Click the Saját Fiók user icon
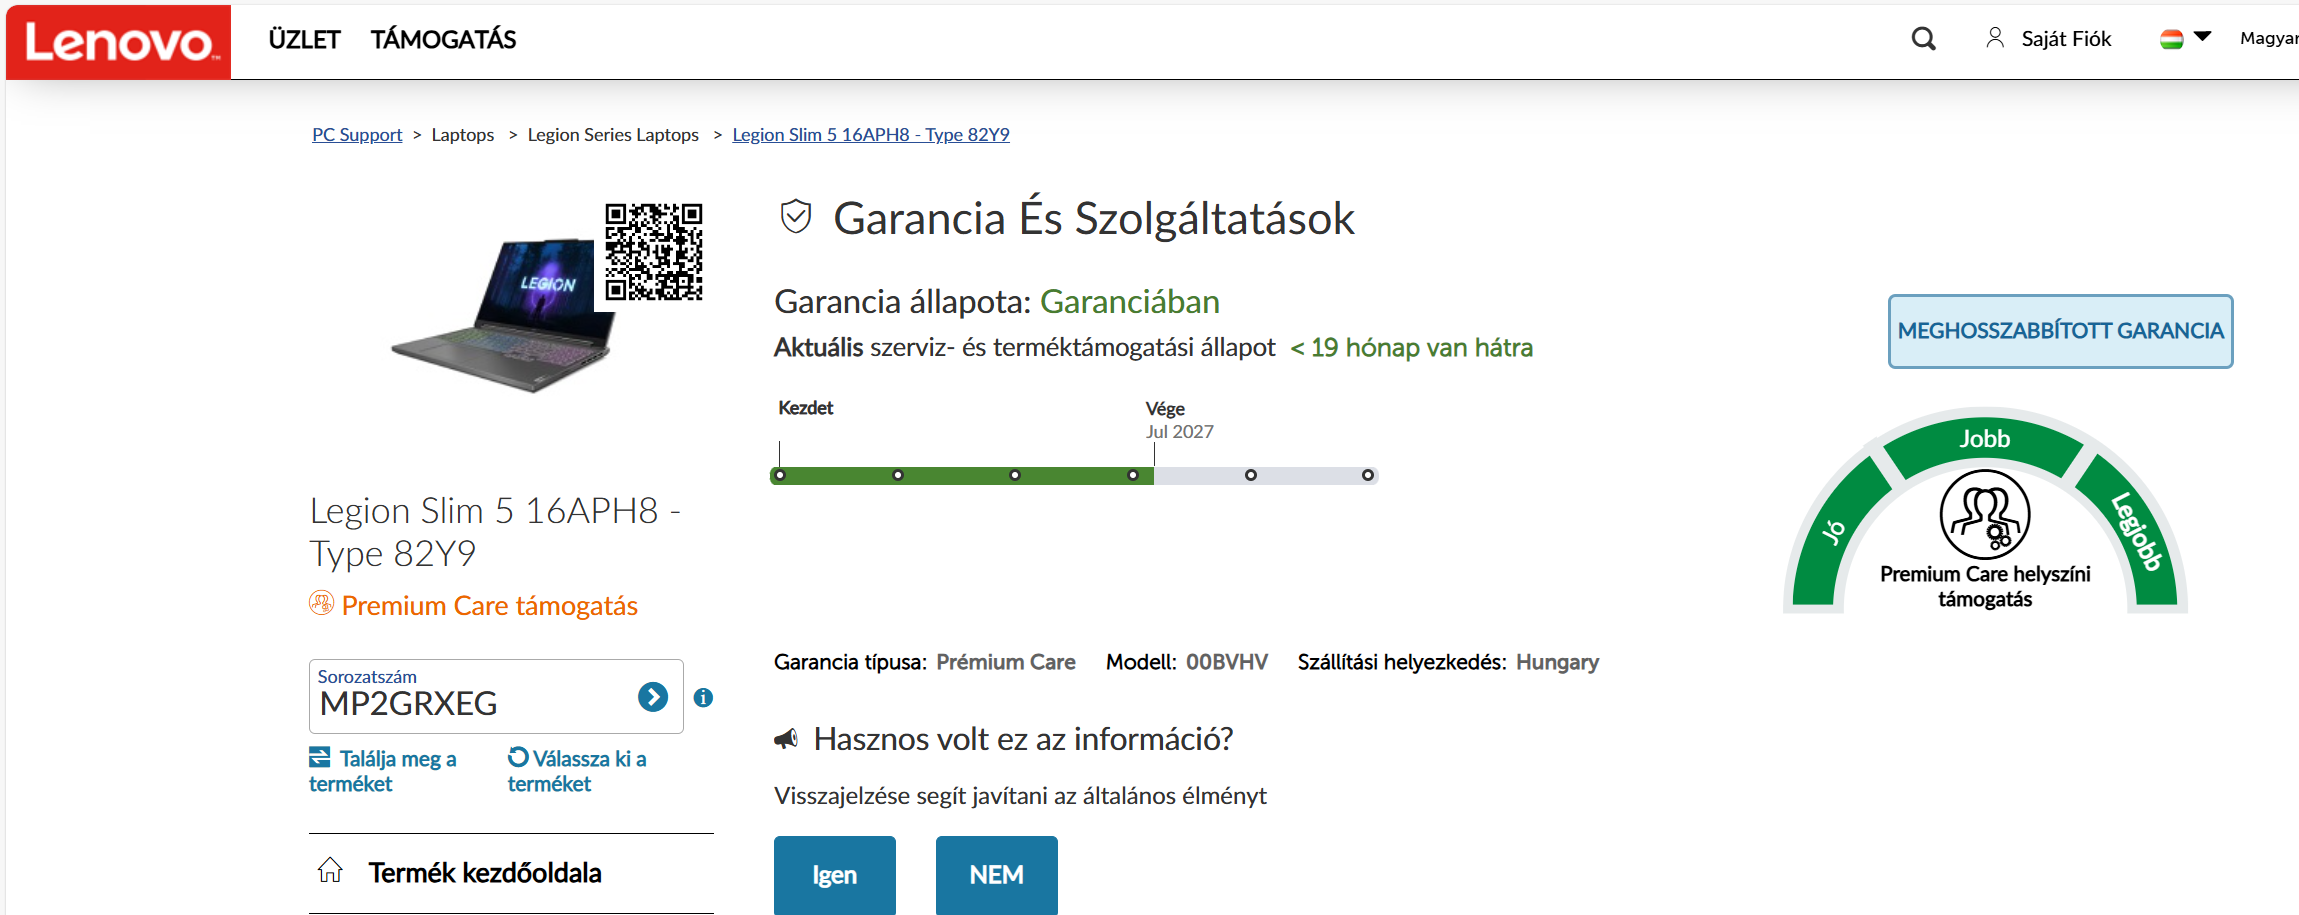The width and height of the screenshot is (2299, 915). point(1994,38)
